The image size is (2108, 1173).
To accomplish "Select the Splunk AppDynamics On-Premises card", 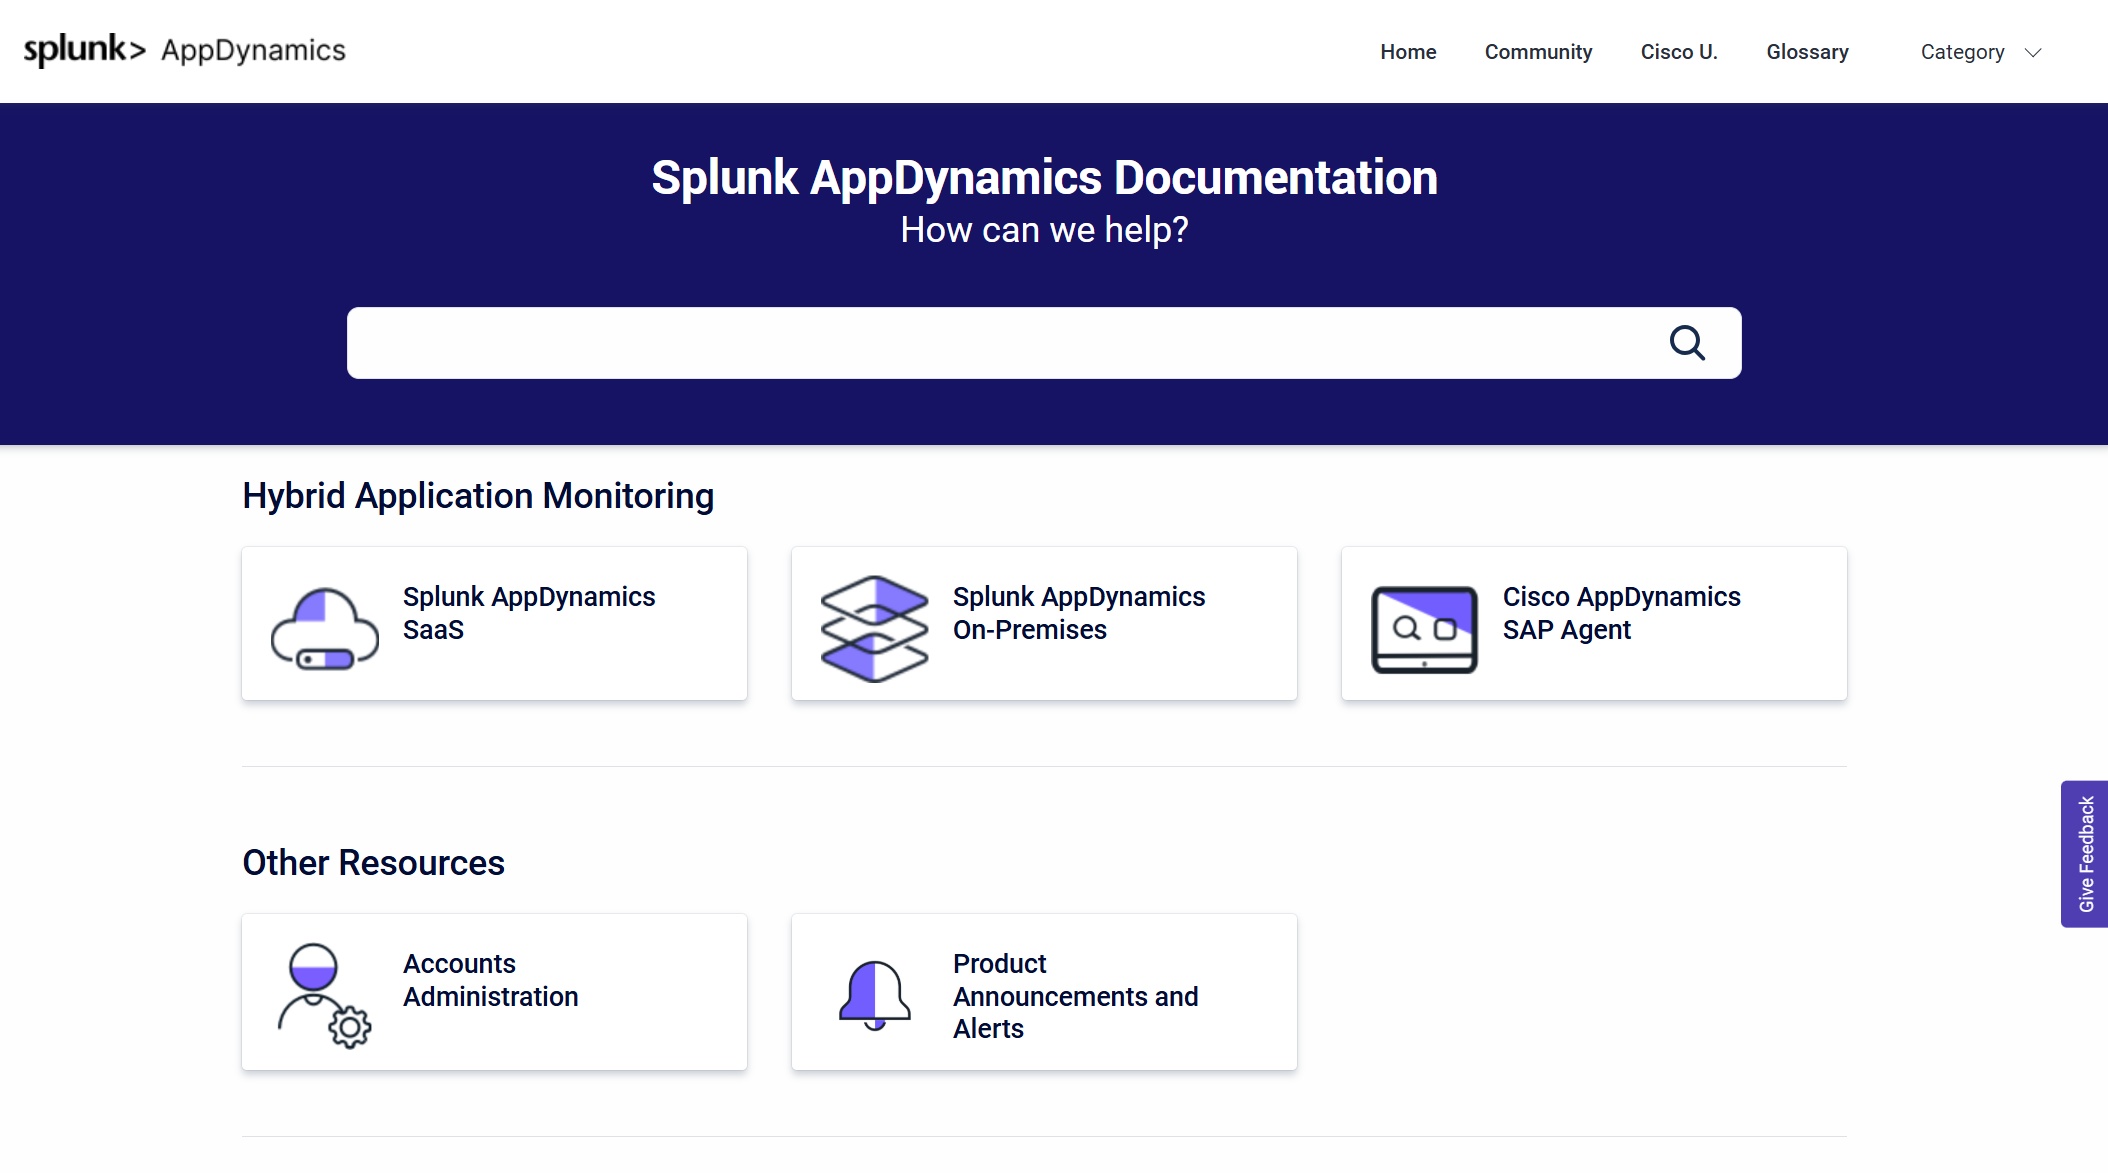I will pos(1043,622).
